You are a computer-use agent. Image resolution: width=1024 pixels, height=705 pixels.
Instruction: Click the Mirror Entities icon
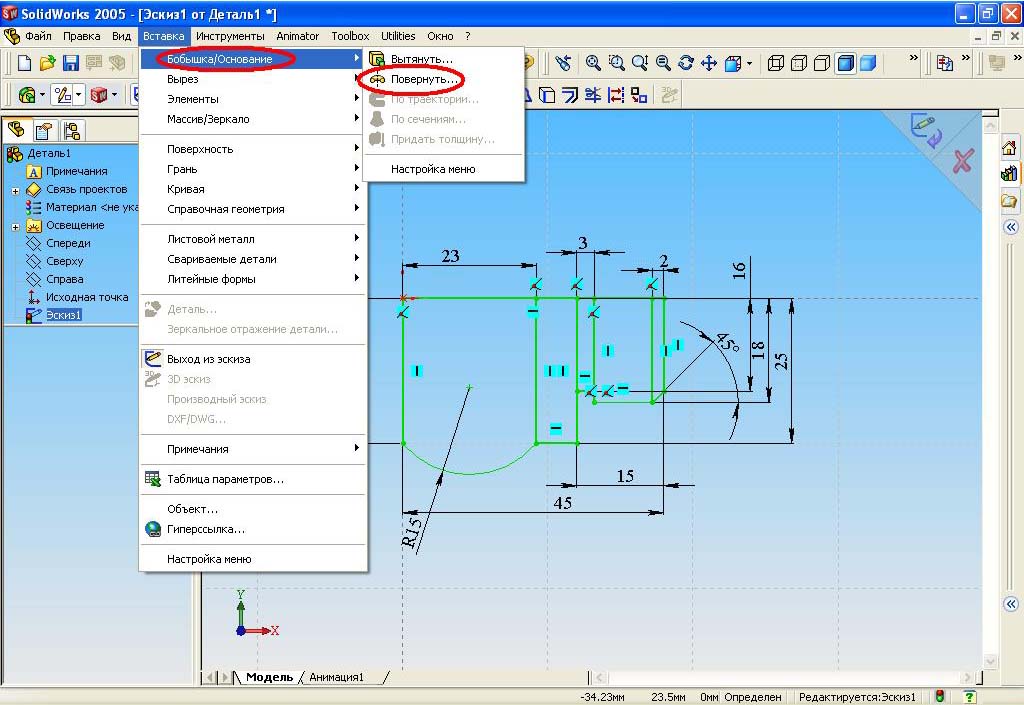[616, 95]
